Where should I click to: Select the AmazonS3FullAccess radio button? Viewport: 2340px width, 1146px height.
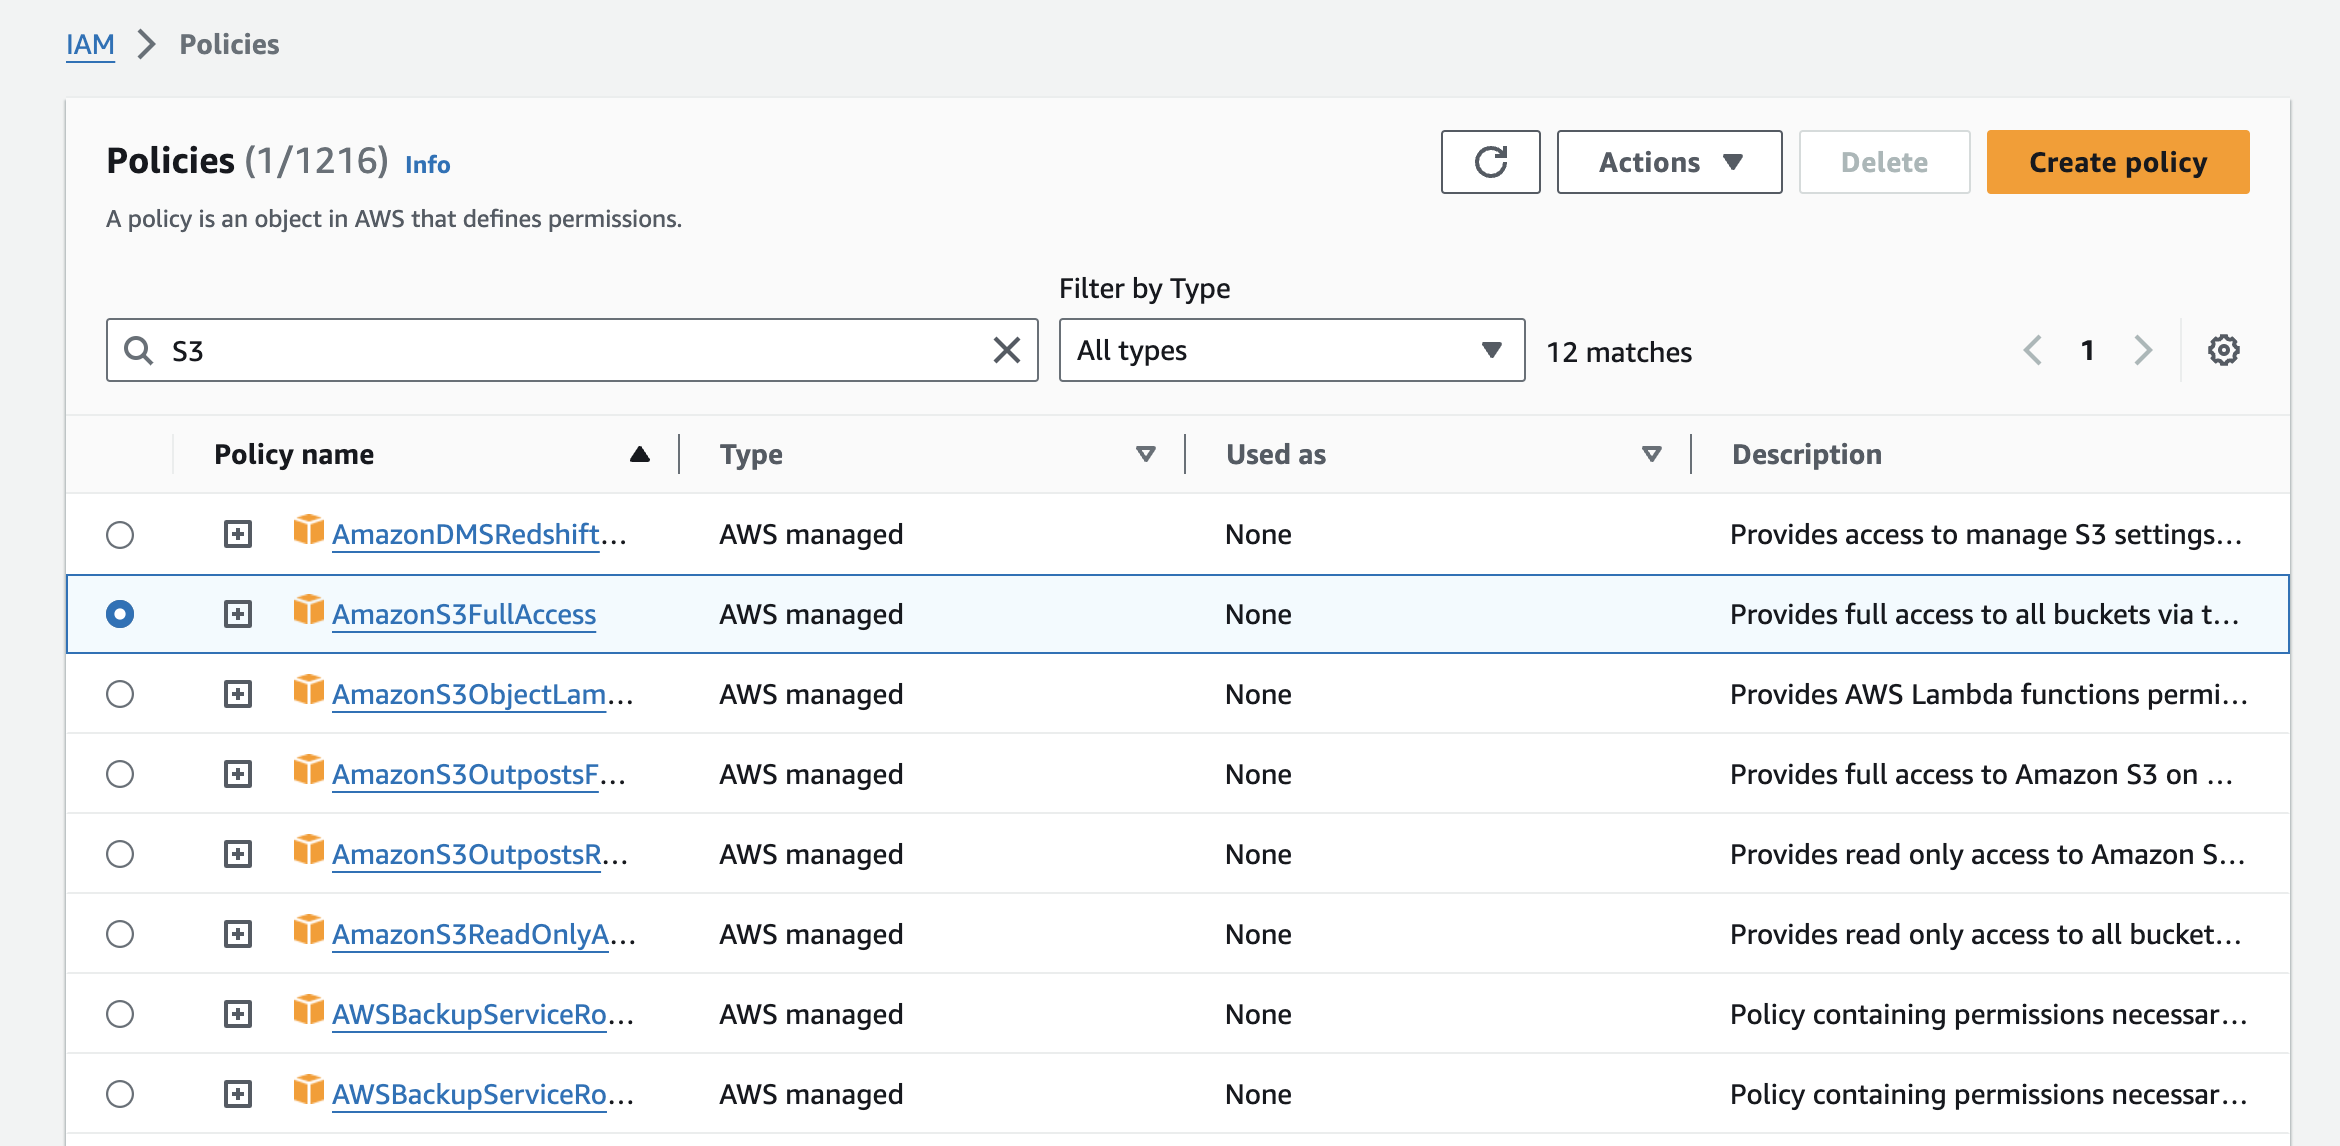click(120, 614)
